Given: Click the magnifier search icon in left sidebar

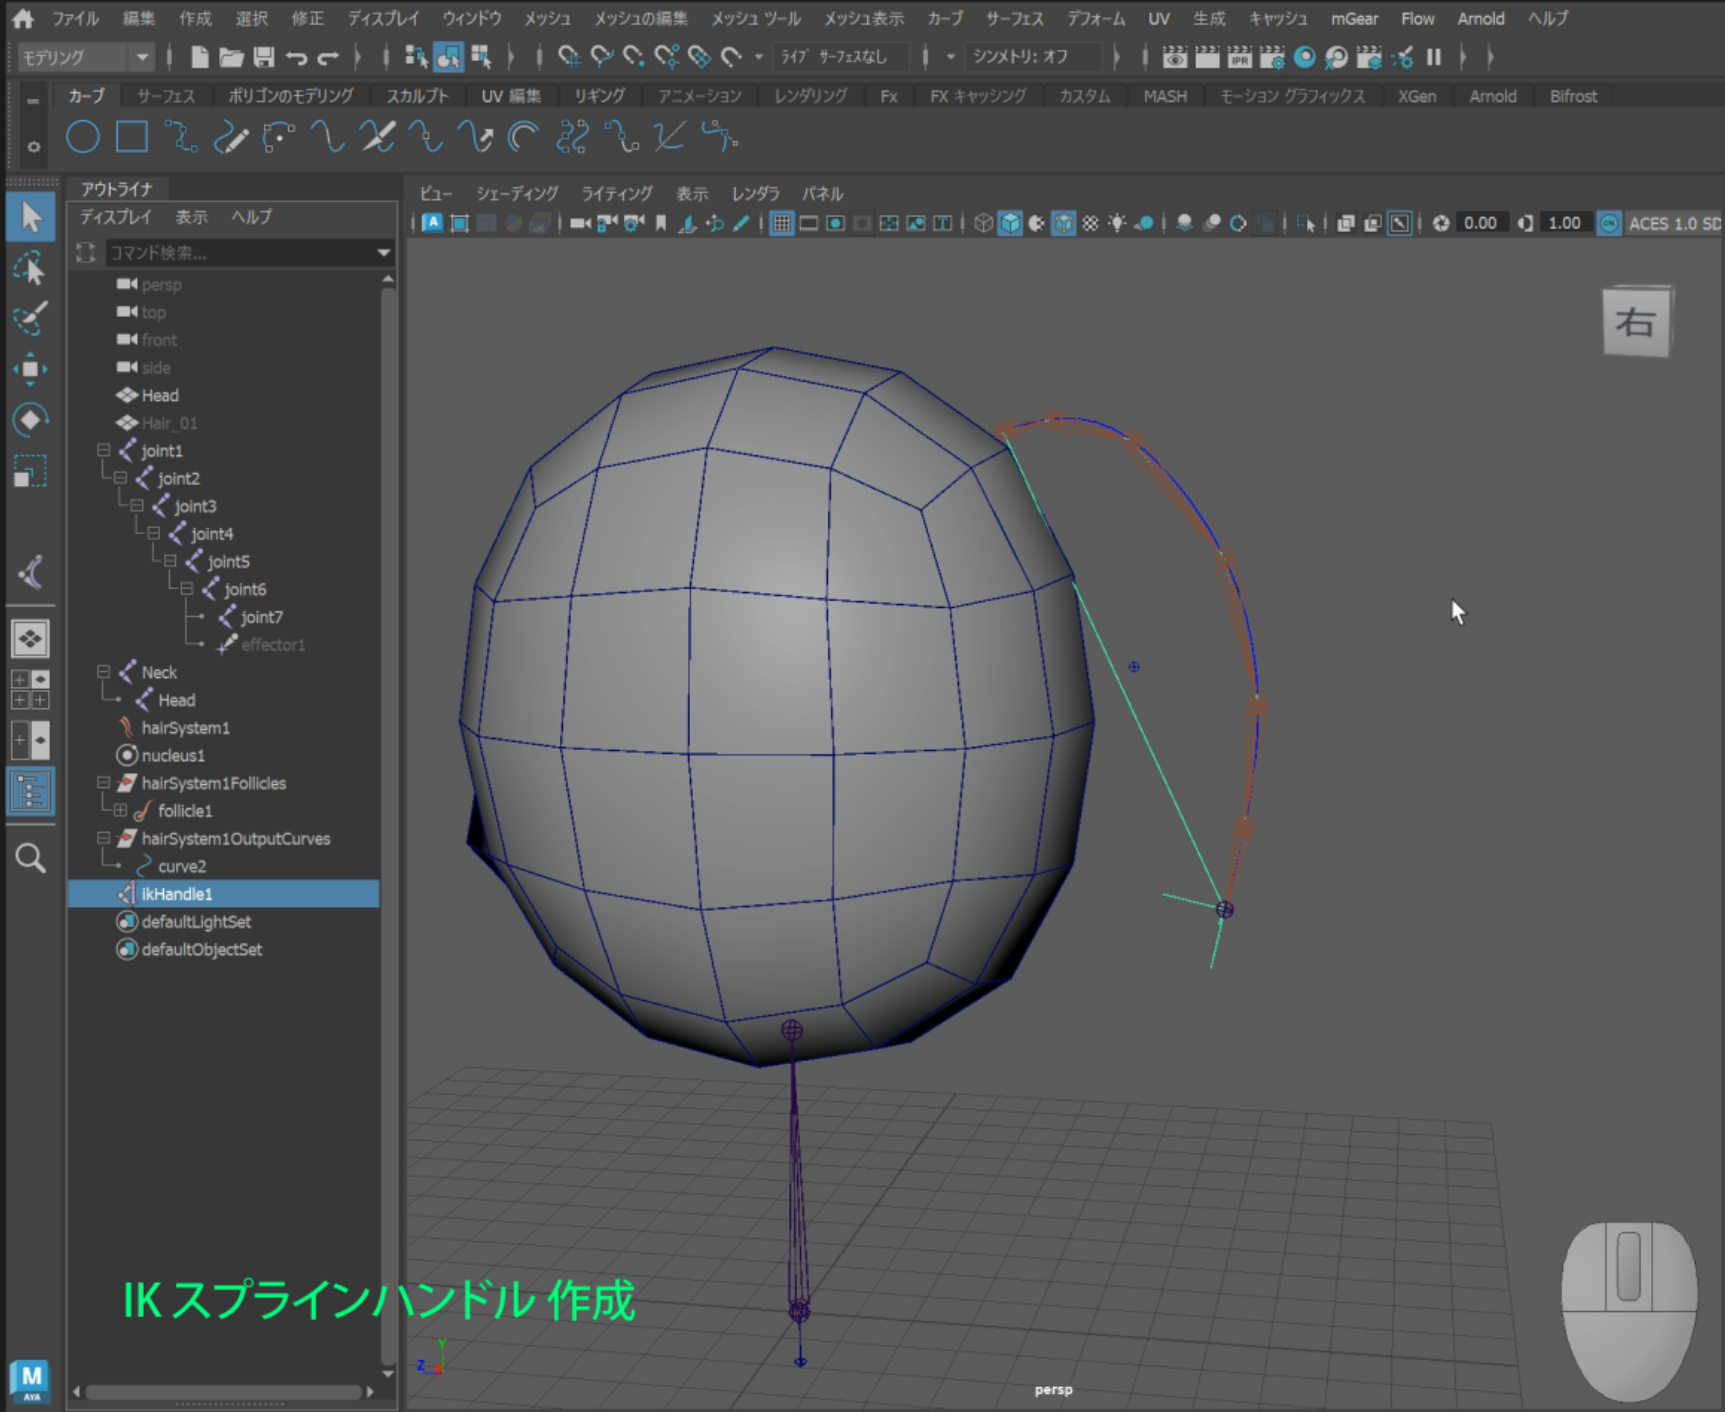Looking at the screenshot, I should [30, 858].
